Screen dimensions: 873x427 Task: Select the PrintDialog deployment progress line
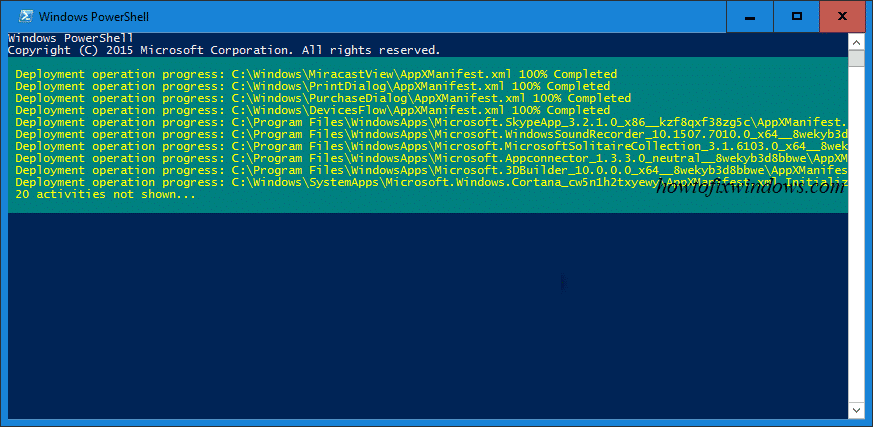[x=312, y=86]
